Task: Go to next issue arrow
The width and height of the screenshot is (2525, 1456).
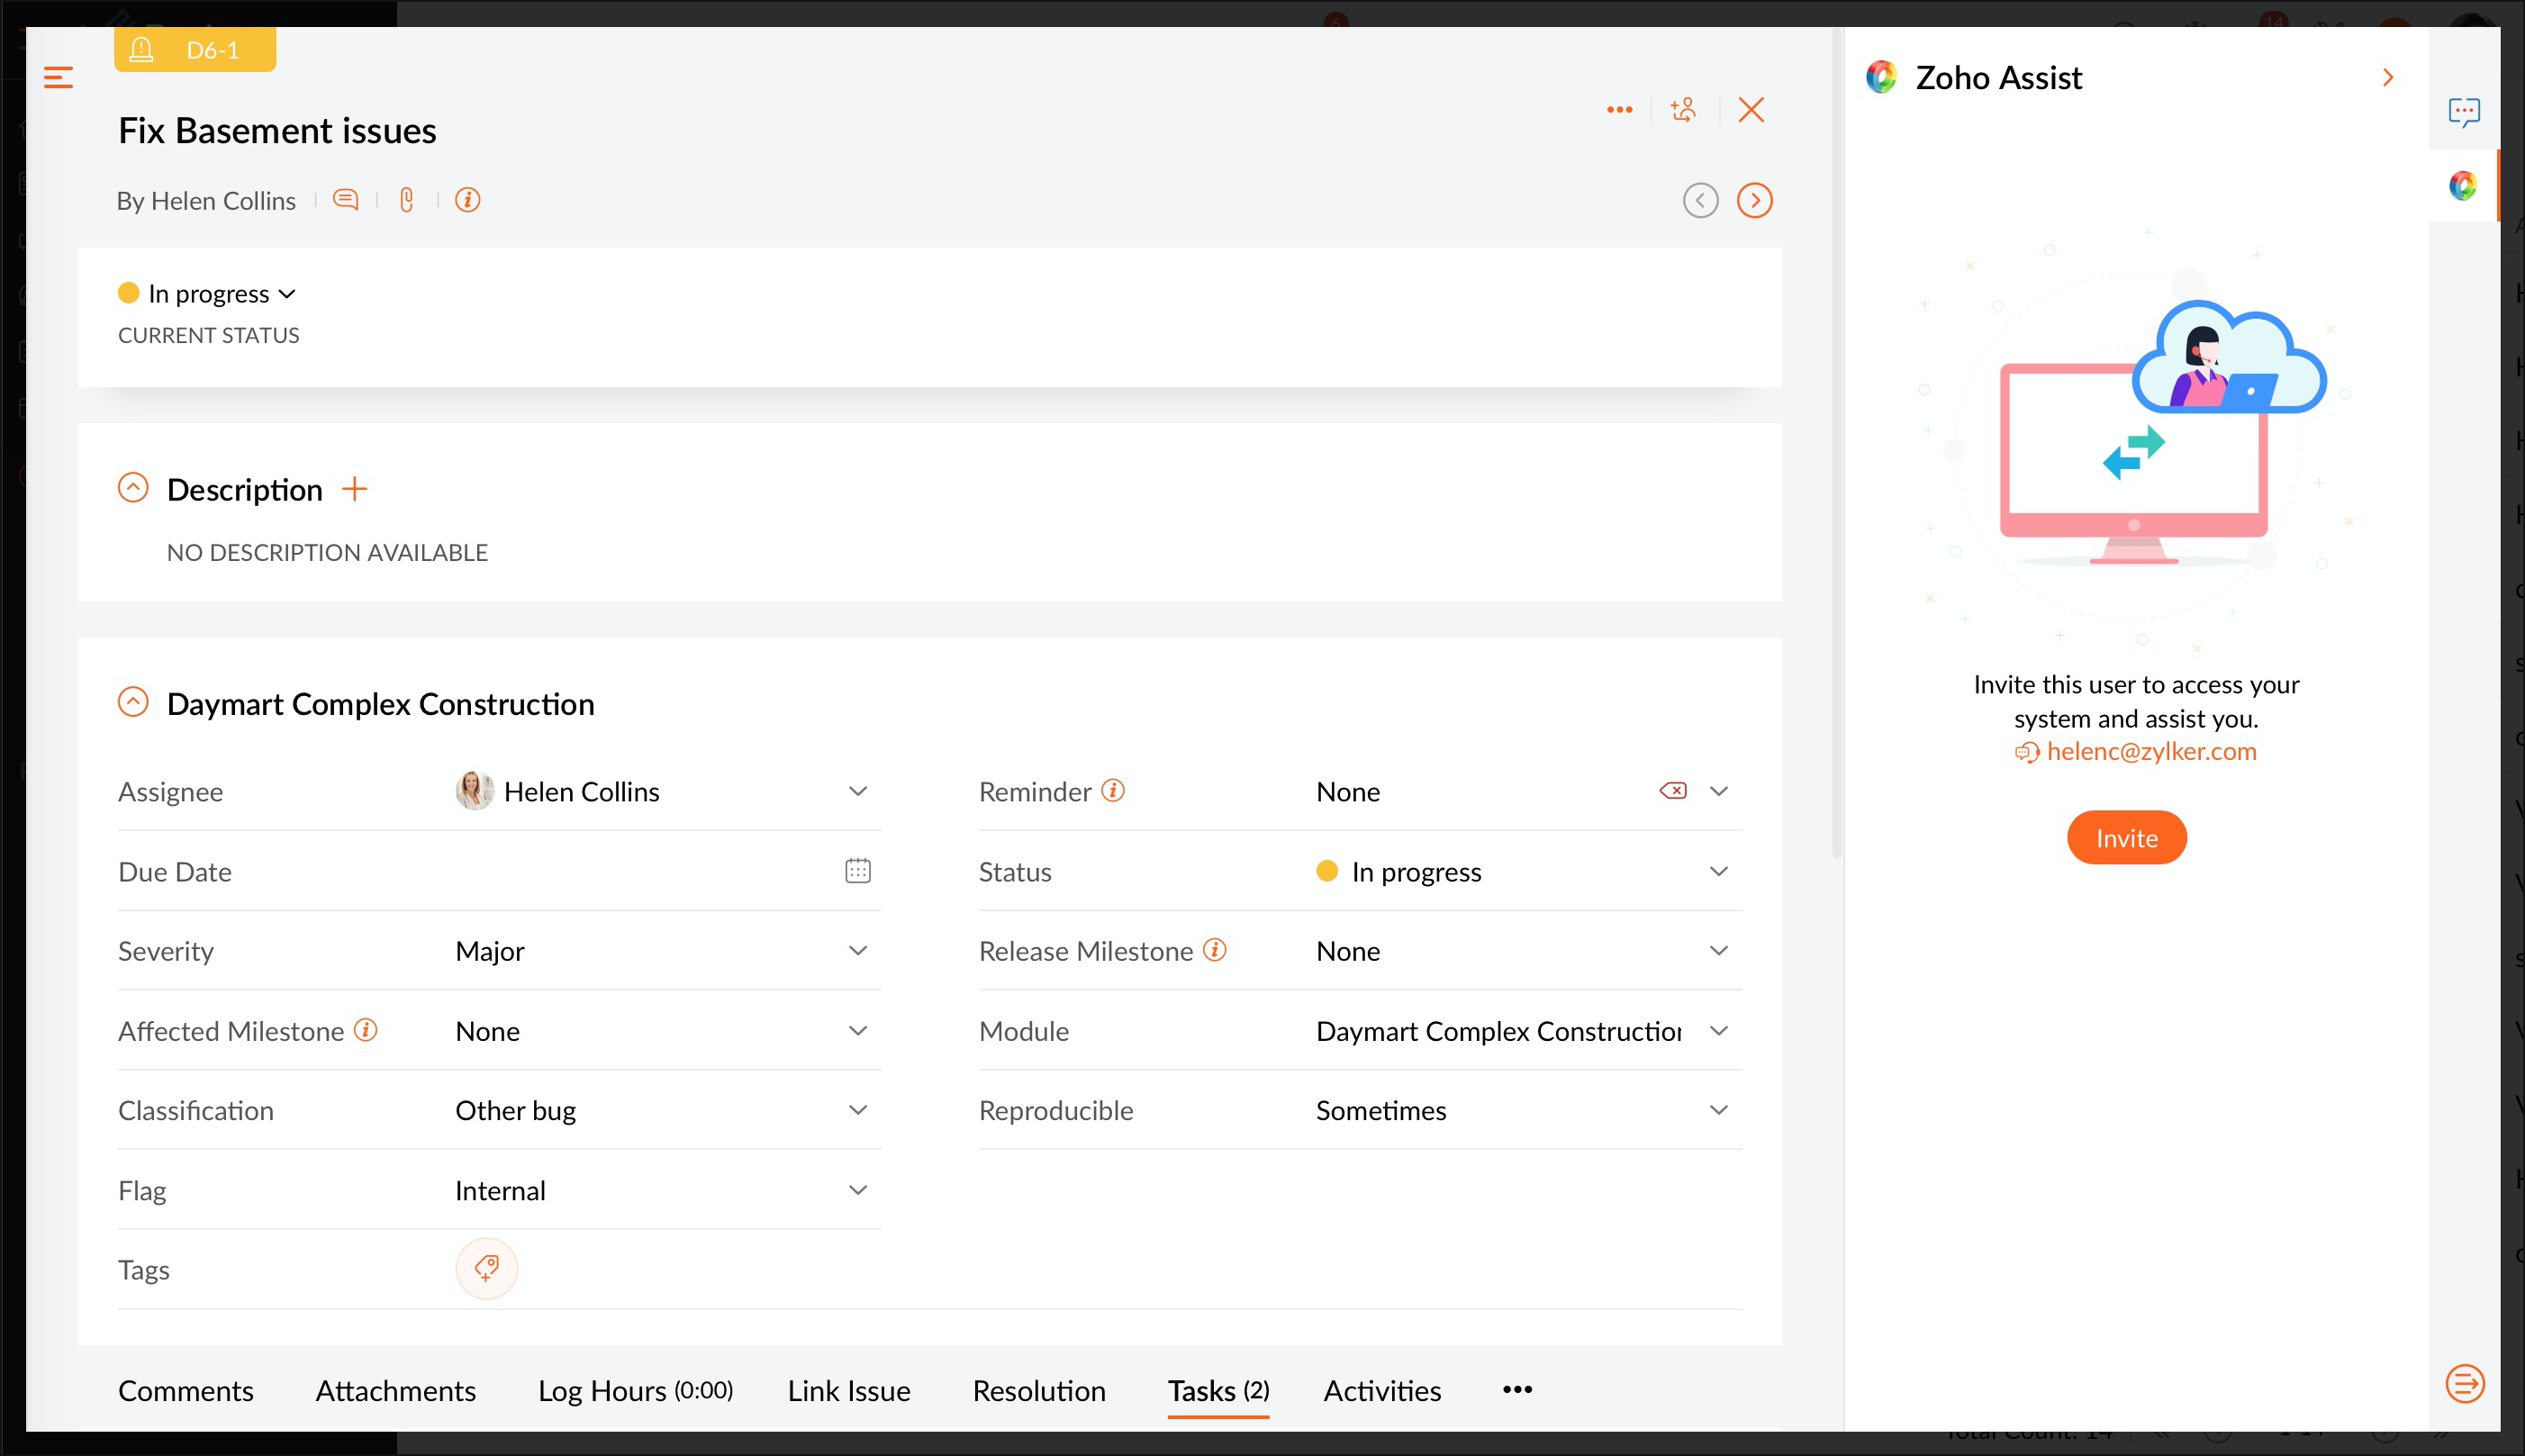Action: pos(1754,200)
